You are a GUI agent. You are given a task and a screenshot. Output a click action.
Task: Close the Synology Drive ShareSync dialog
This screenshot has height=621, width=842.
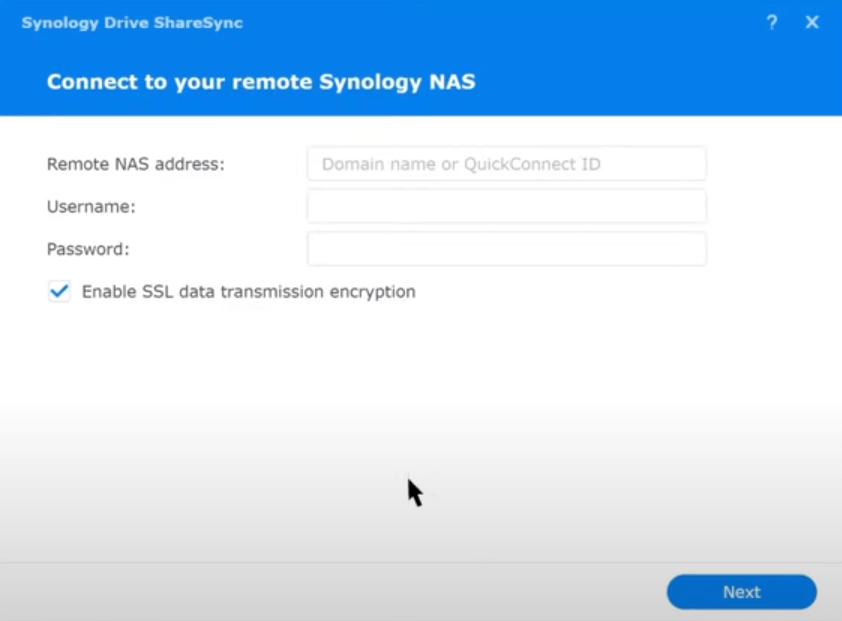click(812, 22)
